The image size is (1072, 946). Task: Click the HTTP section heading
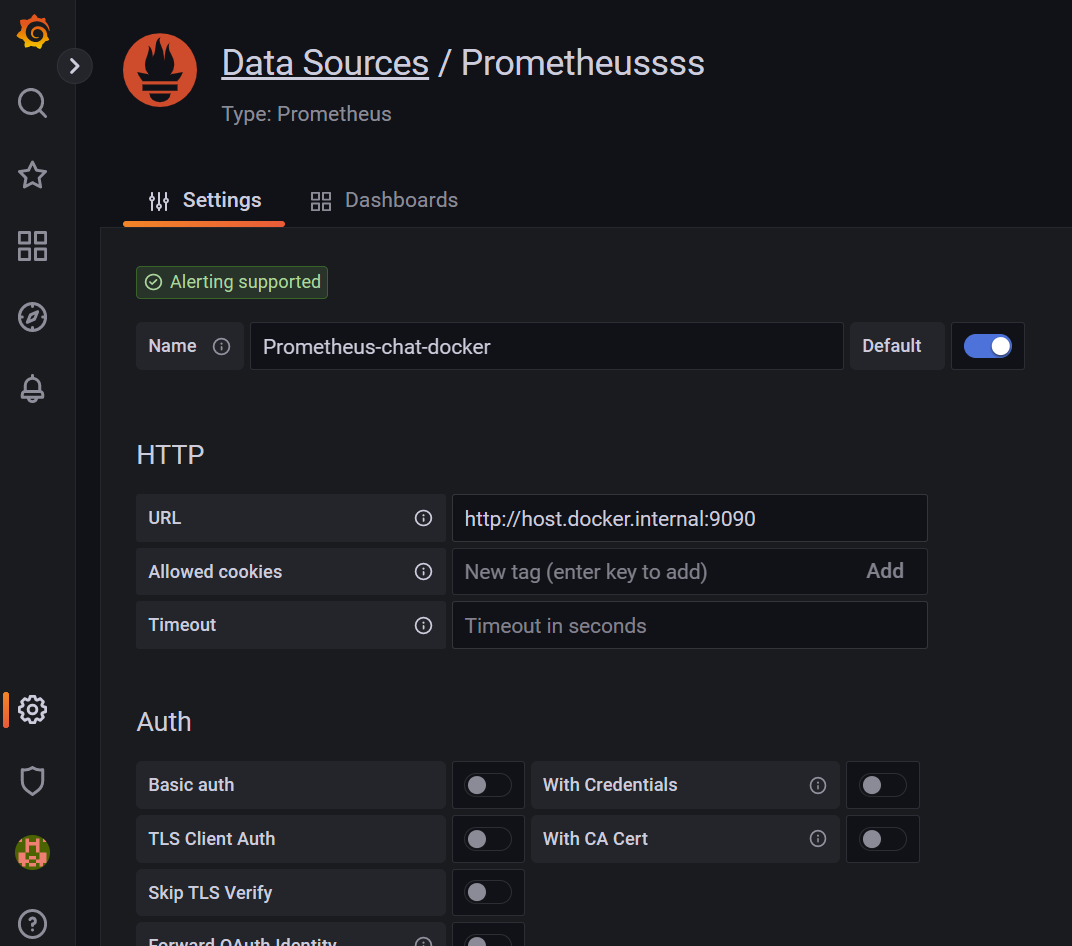coord(170,455)
